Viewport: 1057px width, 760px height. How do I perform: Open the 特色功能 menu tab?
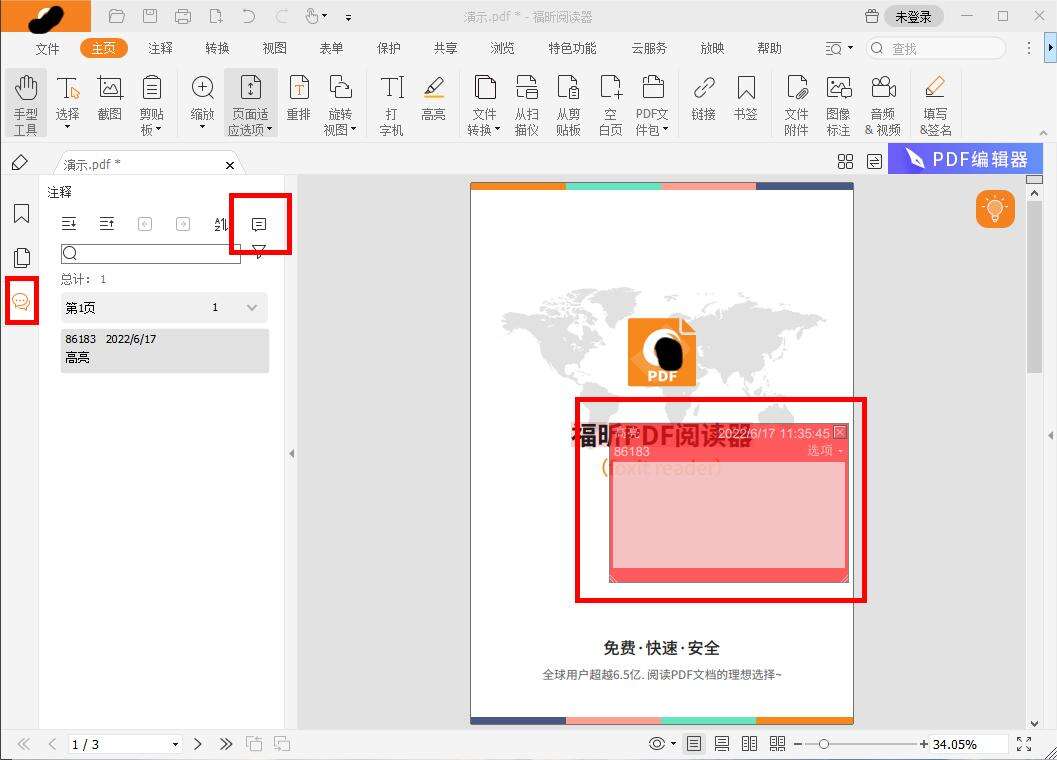571,47
